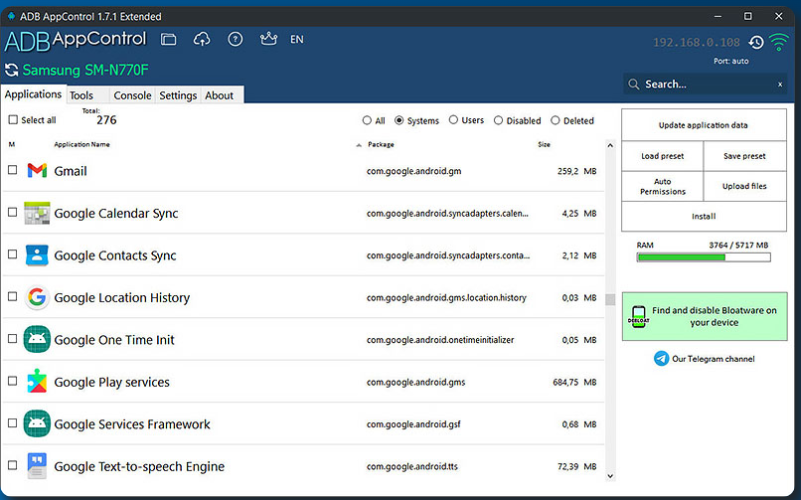The height and width of the screenshot is (500, 801).
Task: Toggle the Select all checkbox
Action: pos(13,120)
